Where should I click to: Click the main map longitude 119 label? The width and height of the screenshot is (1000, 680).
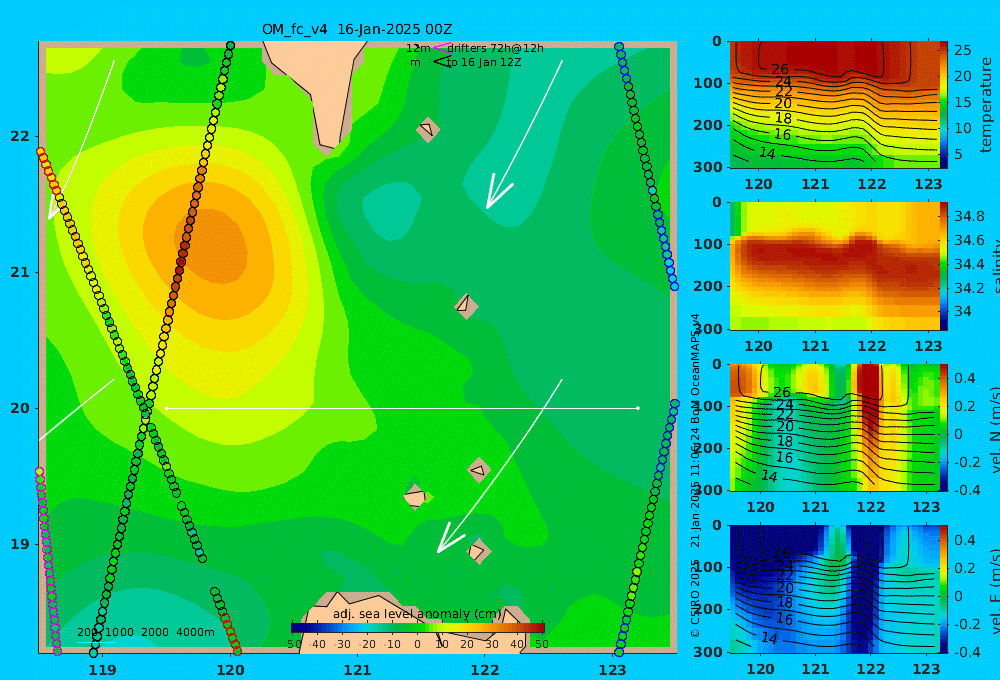tap(102, 670)
